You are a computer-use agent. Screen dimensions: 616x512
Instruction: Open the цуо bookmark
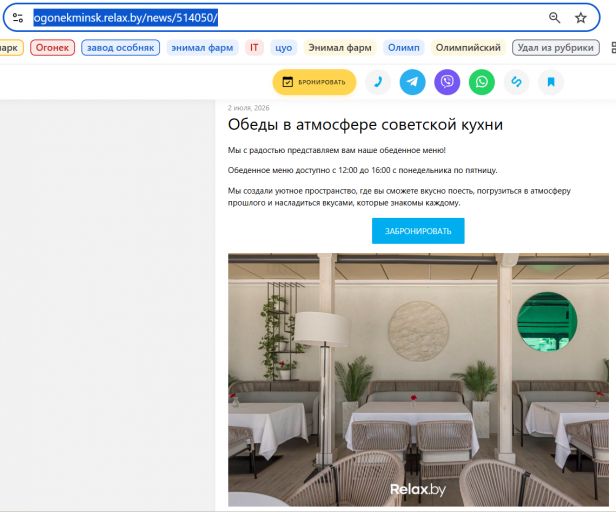tap(284, 48)
